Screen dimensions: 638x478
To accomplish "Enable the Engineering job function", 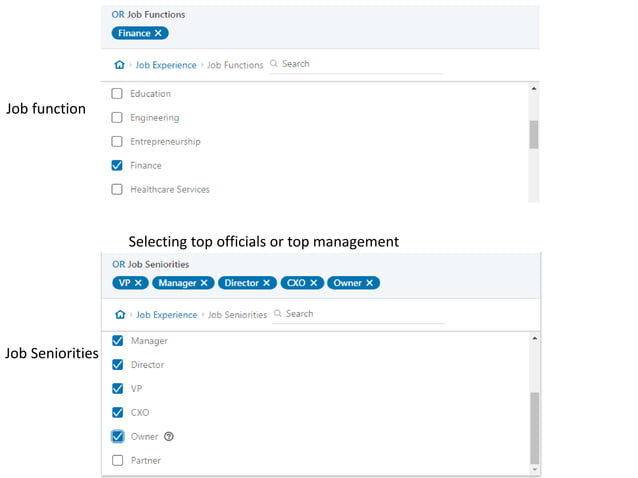I will tap(117, 118).
